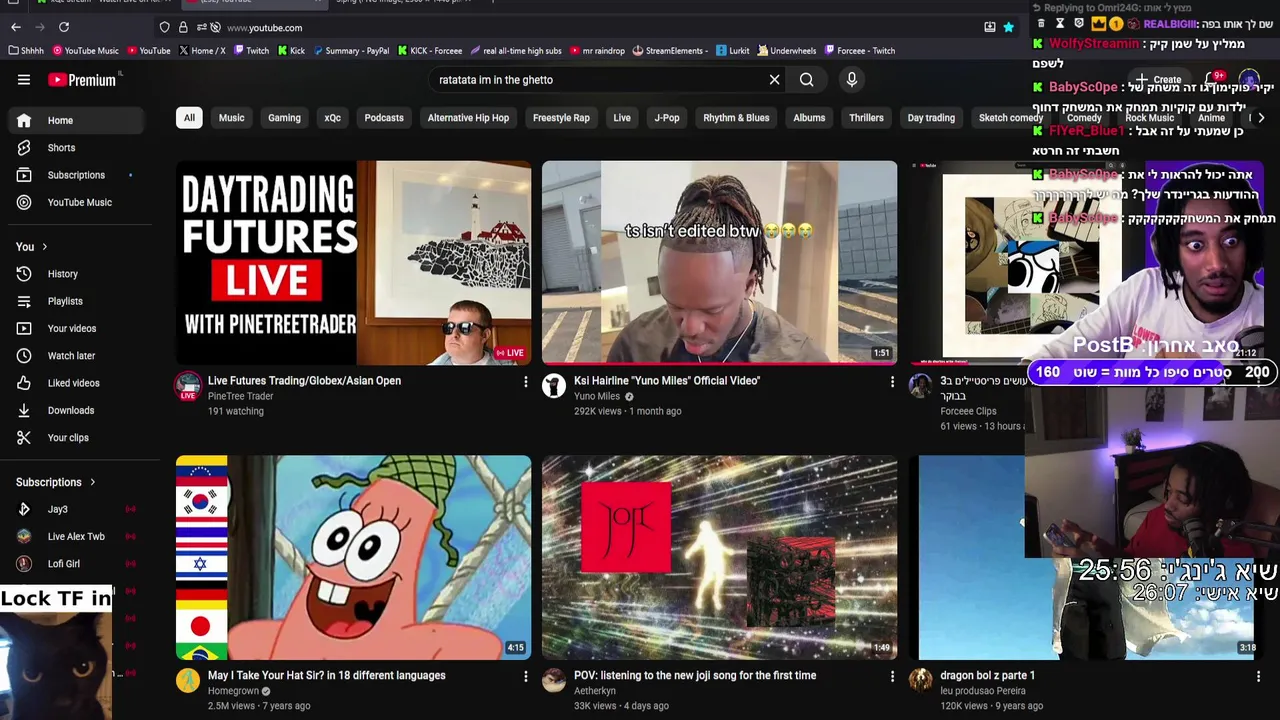This screenshot has width=1280, height=720.
Task: Open the Joji POV video thumbnail
Action: [719, 558]
